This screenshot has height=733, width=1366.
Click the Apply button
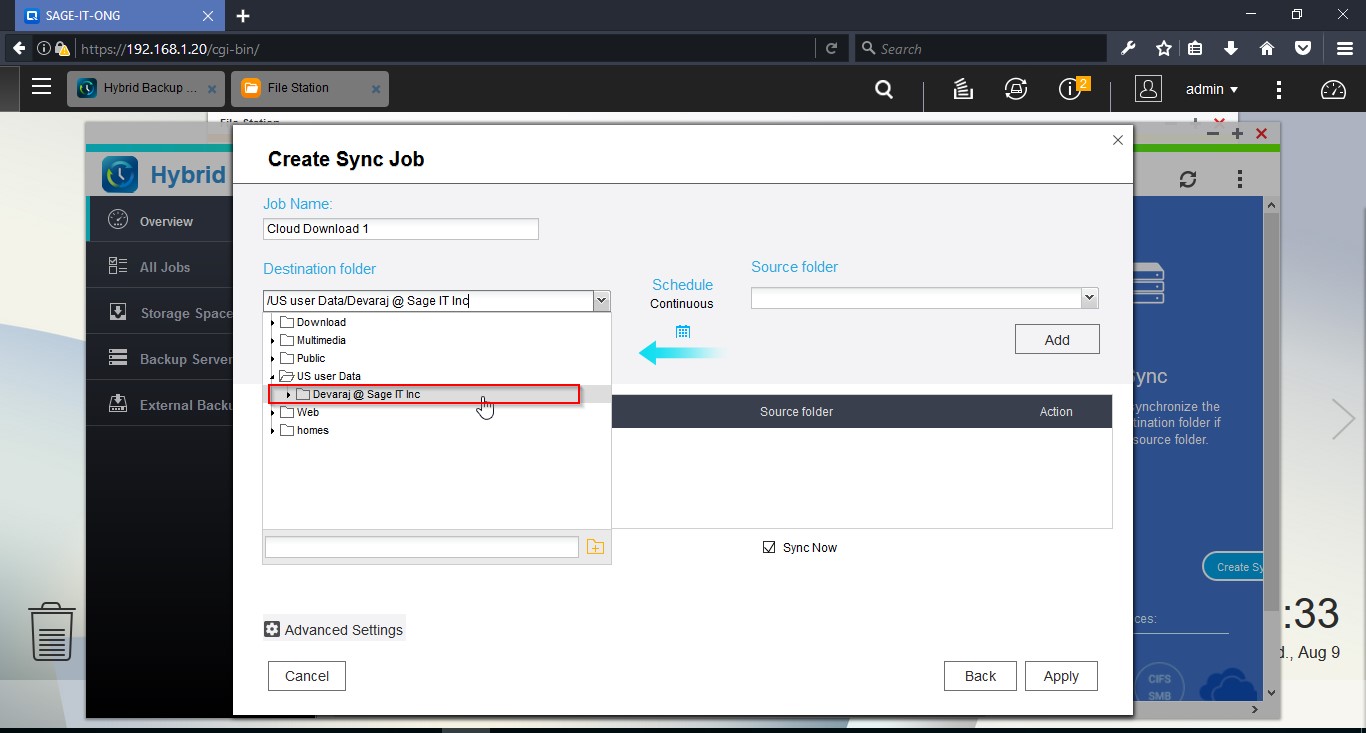click(1060, 676)
